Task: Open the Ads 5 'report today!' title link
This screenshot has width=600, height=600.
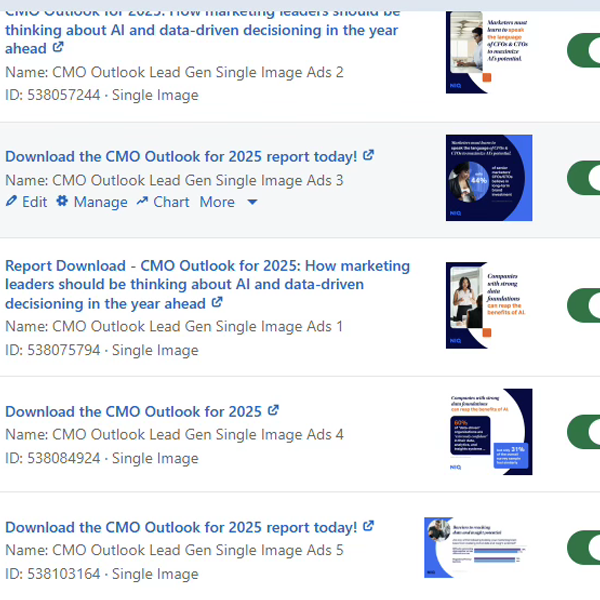Action: (181, 527)
